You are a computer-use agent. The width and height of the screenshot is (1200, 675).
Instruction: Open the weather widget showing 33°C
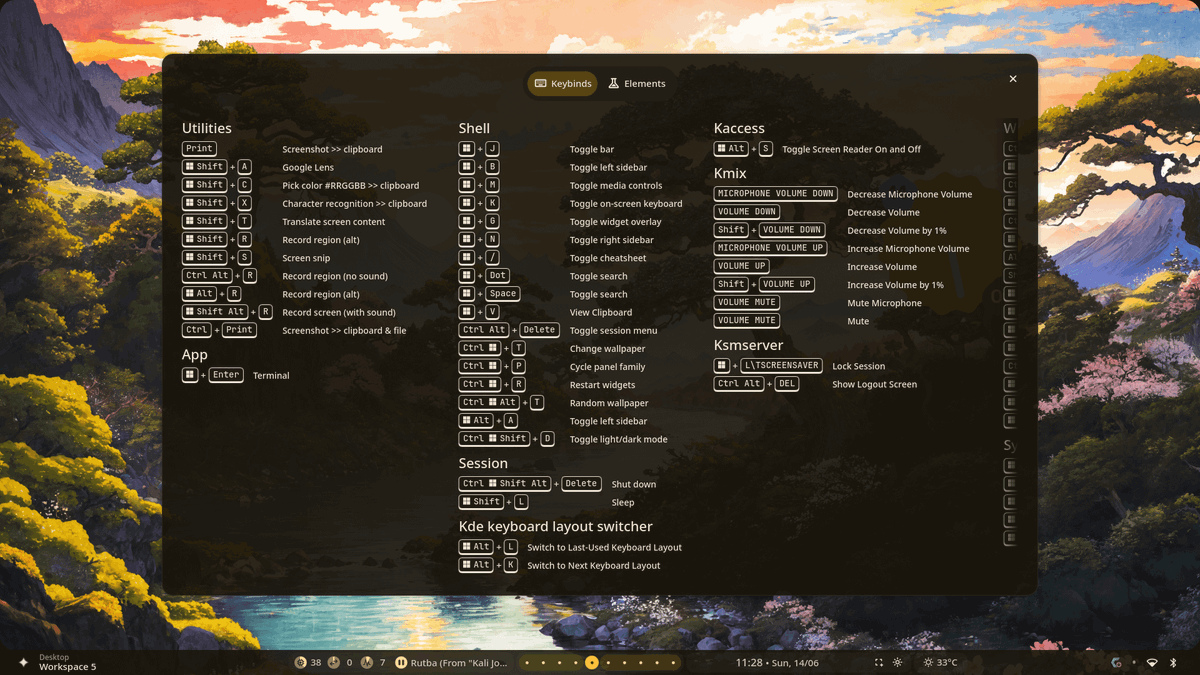click(x=940, y=662)
